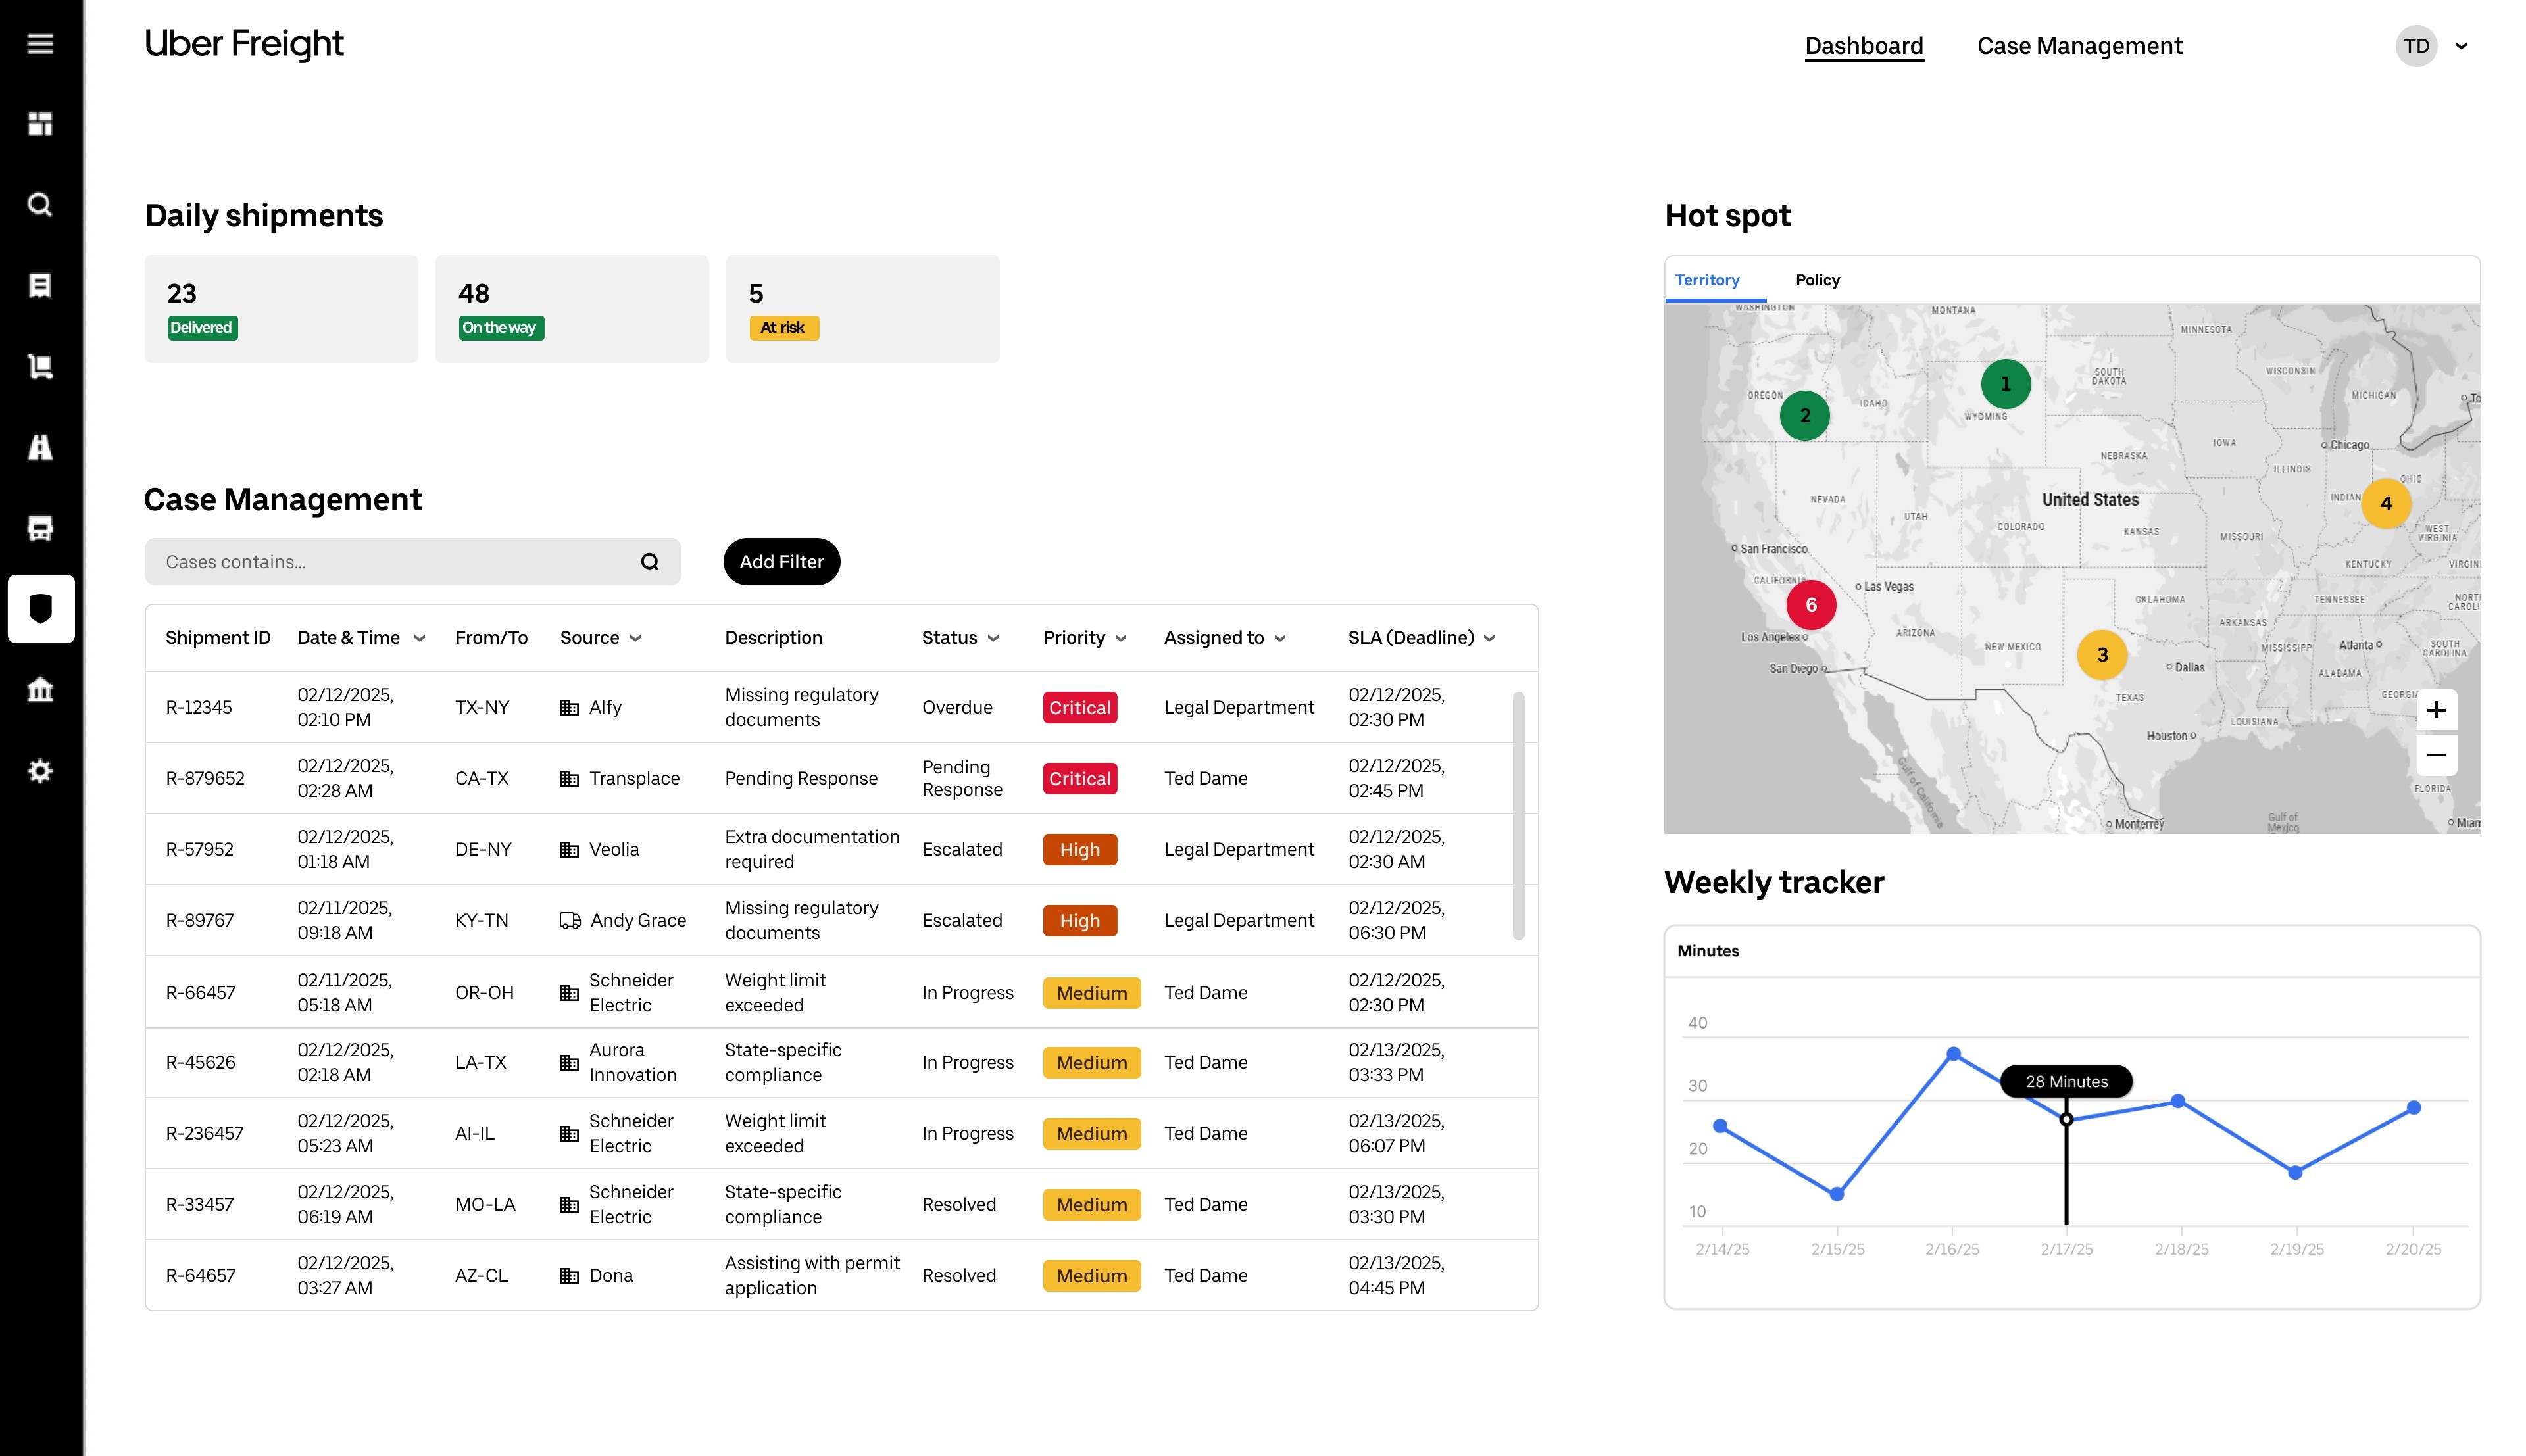Open Case Management in top navigation

2079,46
